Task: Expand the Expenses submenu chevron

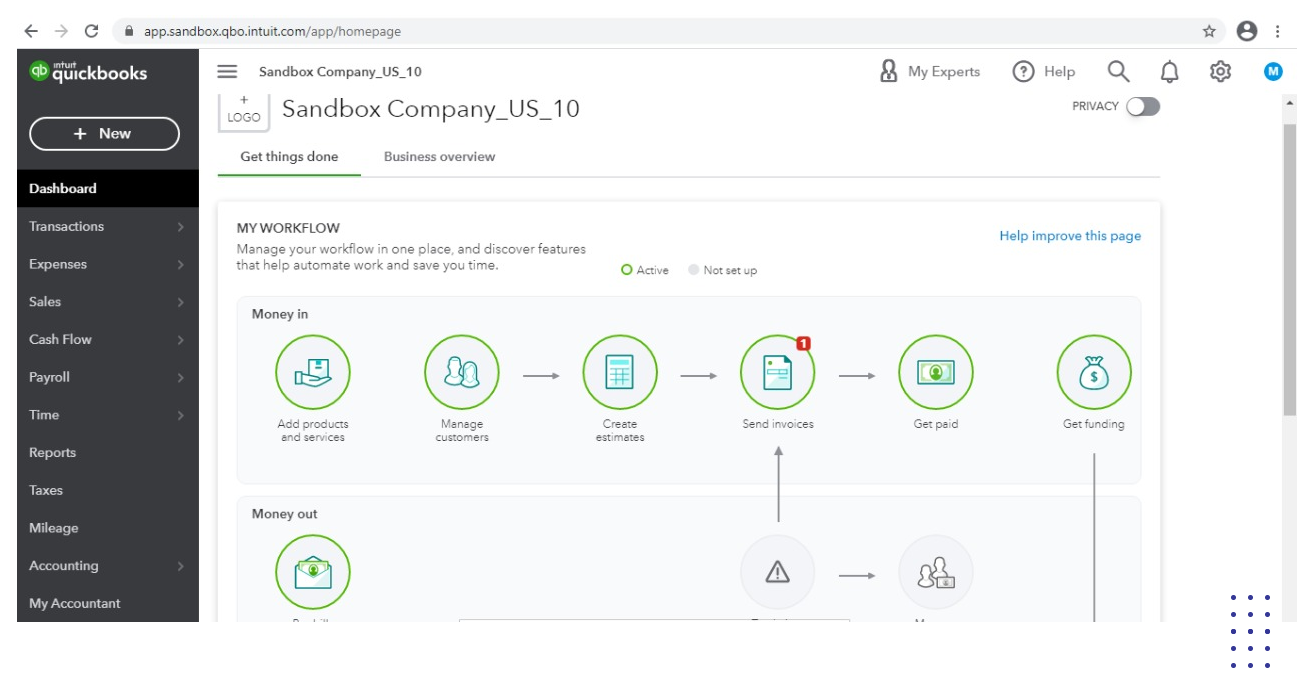Action: point(181,265)
